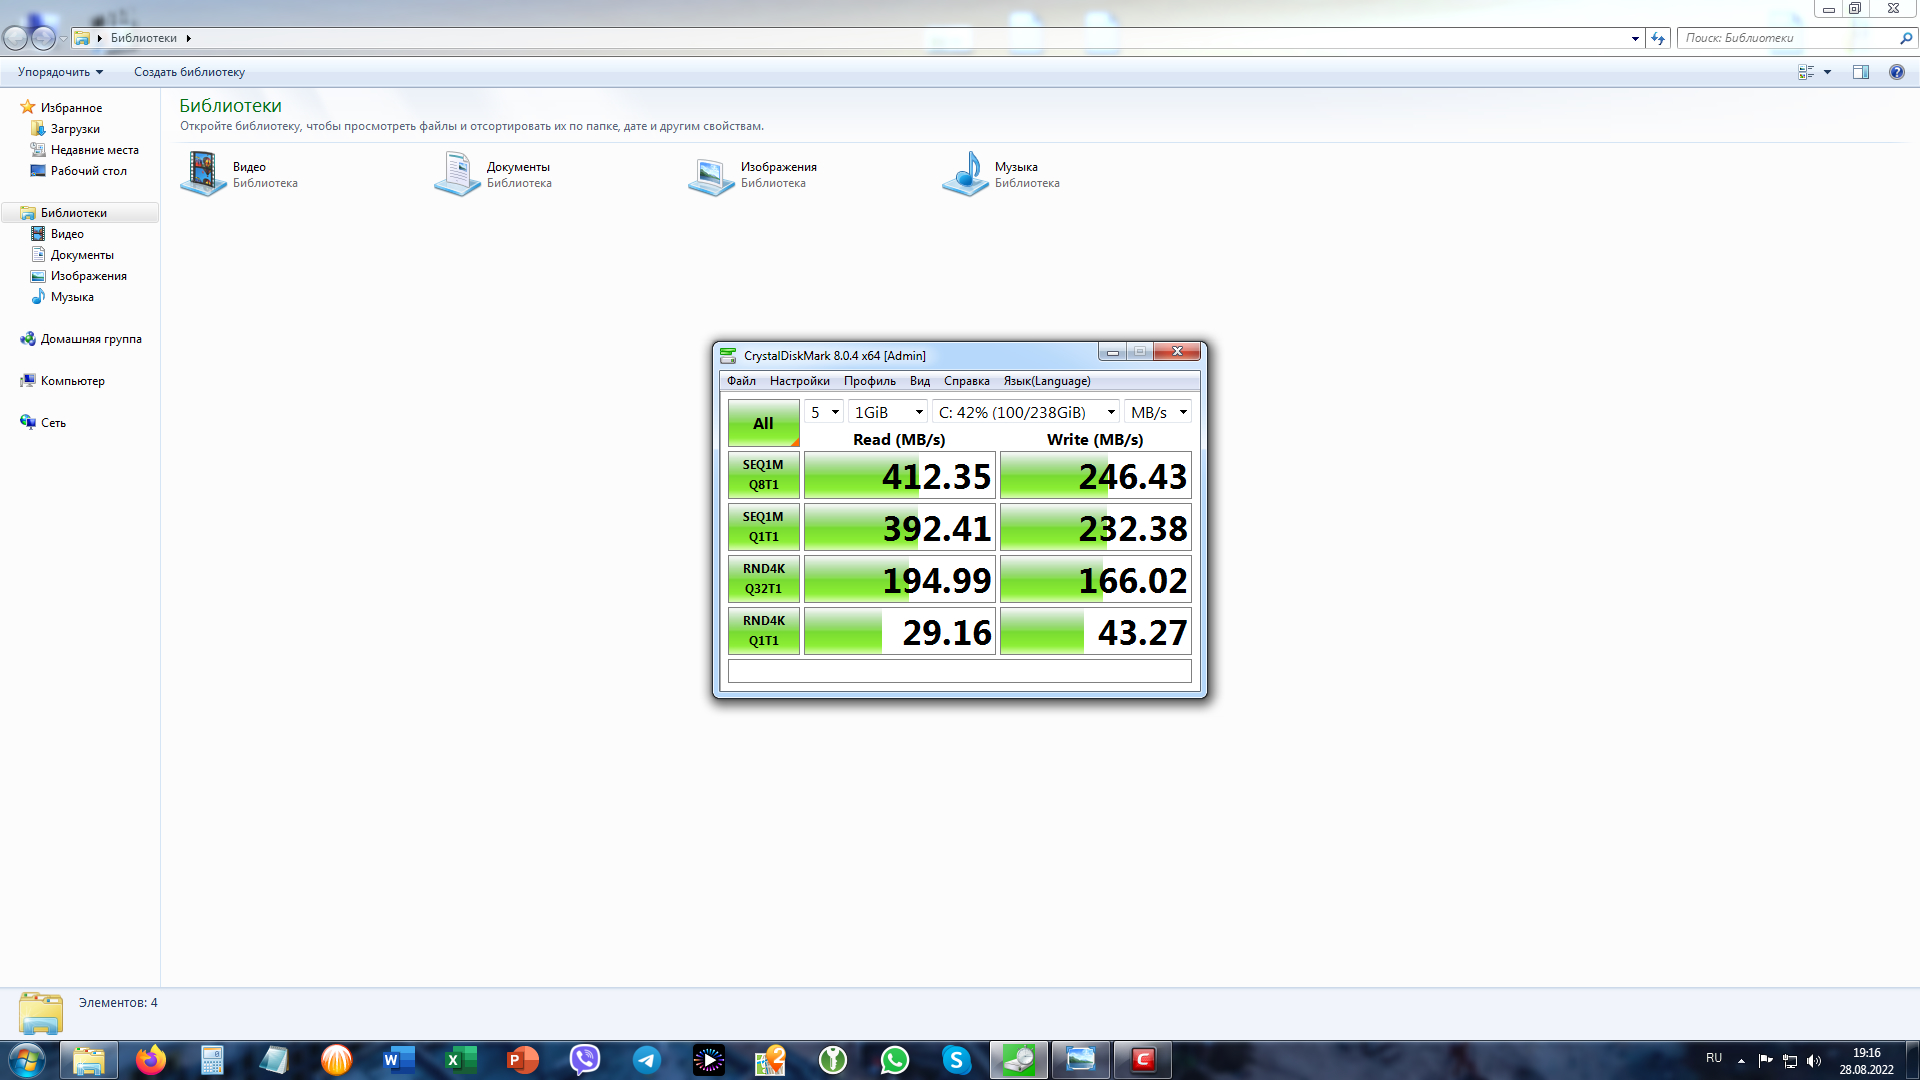Open the test count dropdown showing 5
This screenshot has width=1920, height=1080.
click(824, 412)
